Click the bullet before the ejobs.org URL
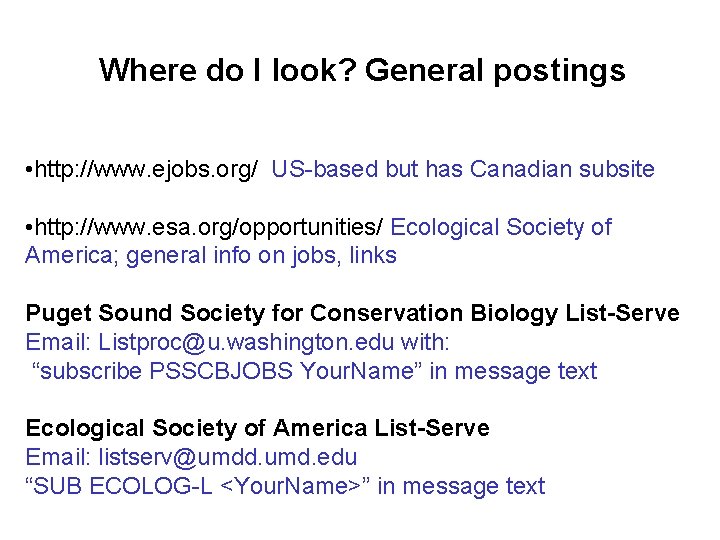Image resolution: width=720 pixels, height=540 pixels. [x=29, y=170]
